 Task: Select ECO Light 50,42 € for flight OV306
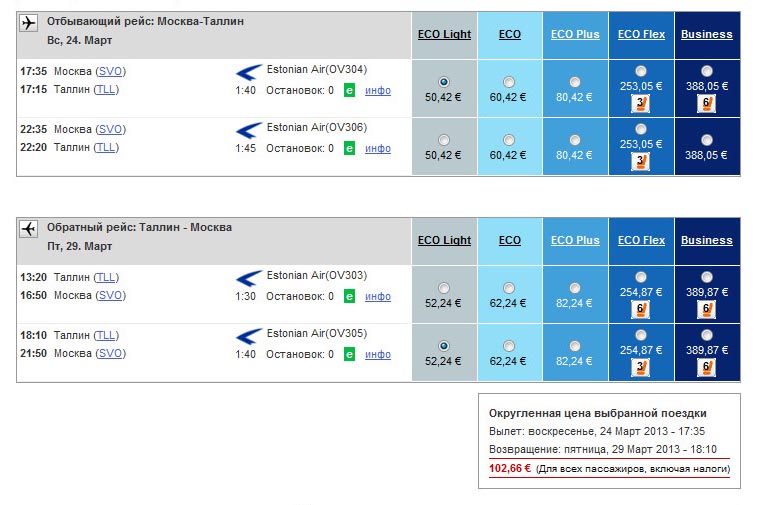444,140
